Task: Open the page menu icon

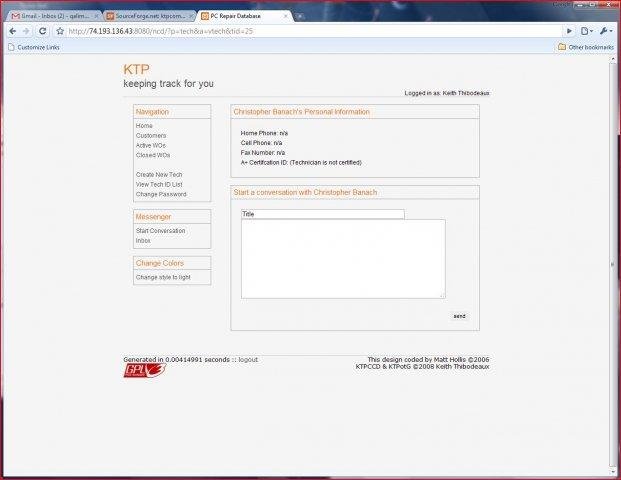Action: click(587, 31)
